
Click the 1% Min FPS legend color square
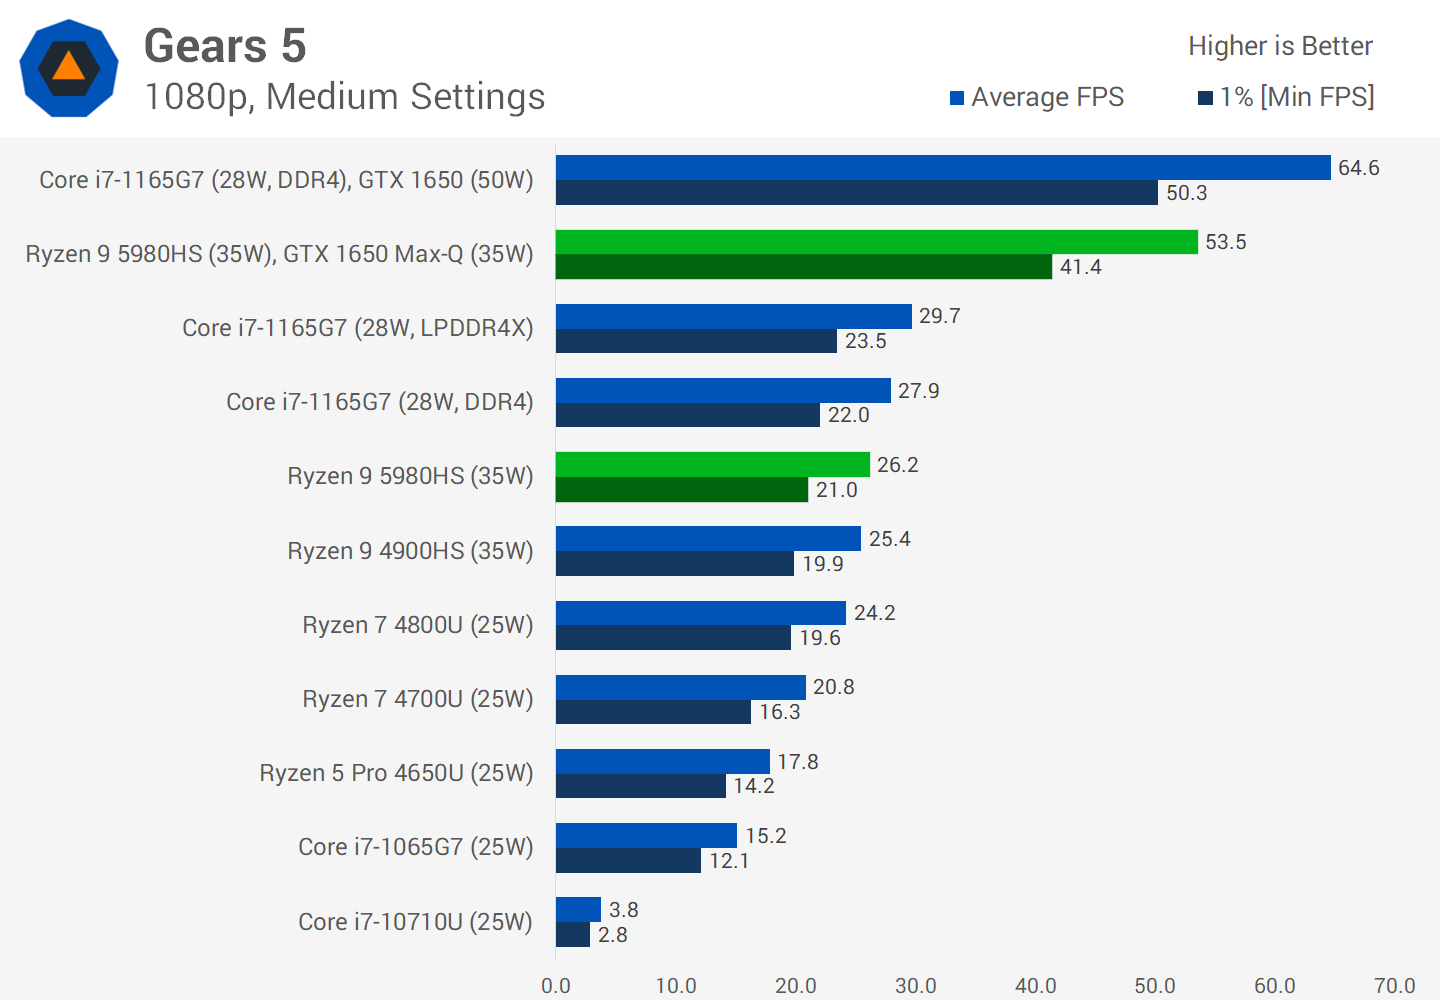(1205, 98)
